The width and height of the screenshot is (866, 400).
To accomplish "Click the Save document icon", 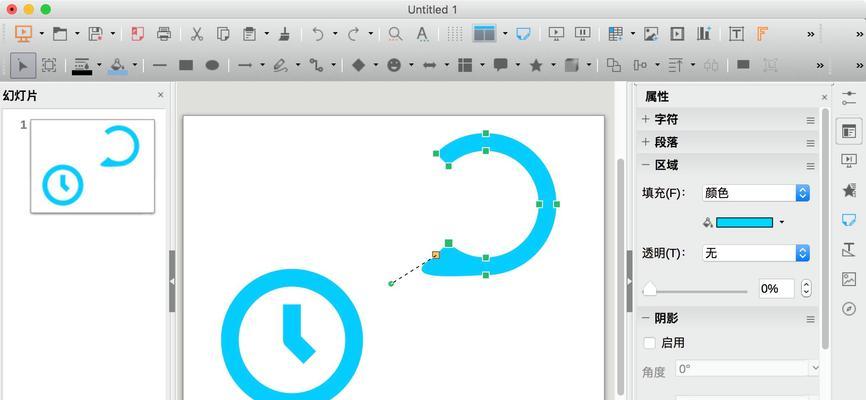I will 96,34.
